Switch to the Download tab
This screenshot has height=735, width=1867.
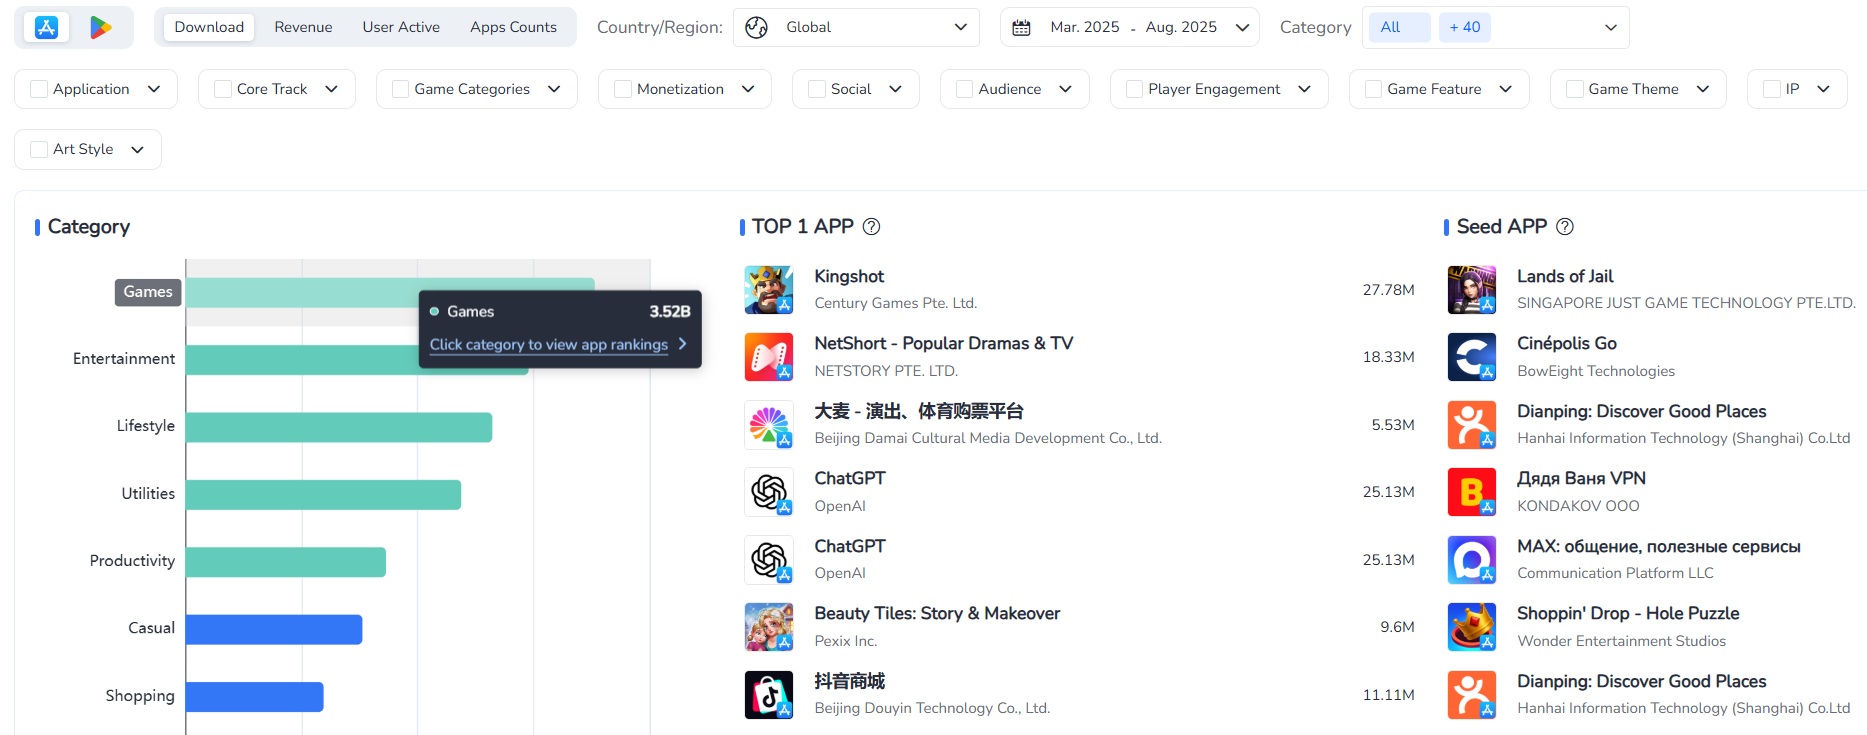tap(209, 27)
